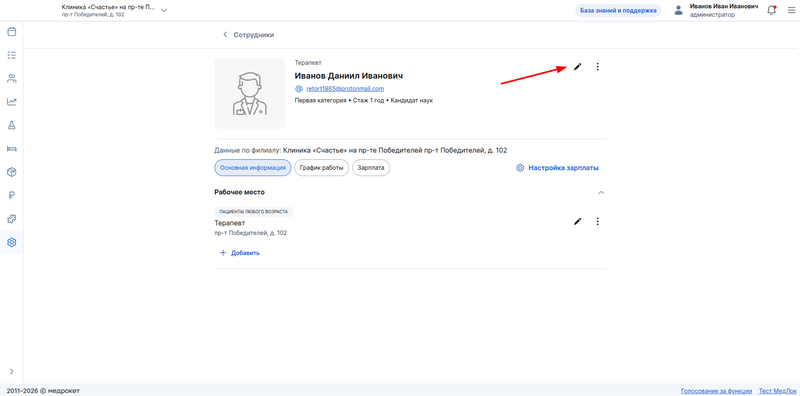This screenshot has width=800, height=396.
Task: Click the Рабочее место heading
Action: (x=240, y=192)
